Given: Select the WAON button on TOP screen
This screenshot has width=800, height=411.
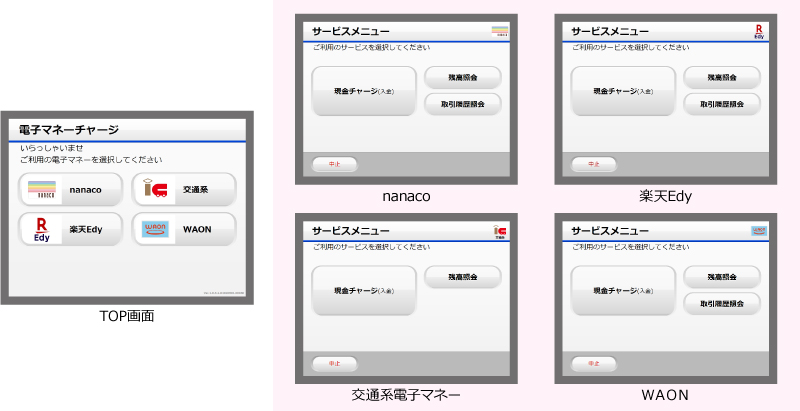Looking at the screenshot, I should point(184,229).
